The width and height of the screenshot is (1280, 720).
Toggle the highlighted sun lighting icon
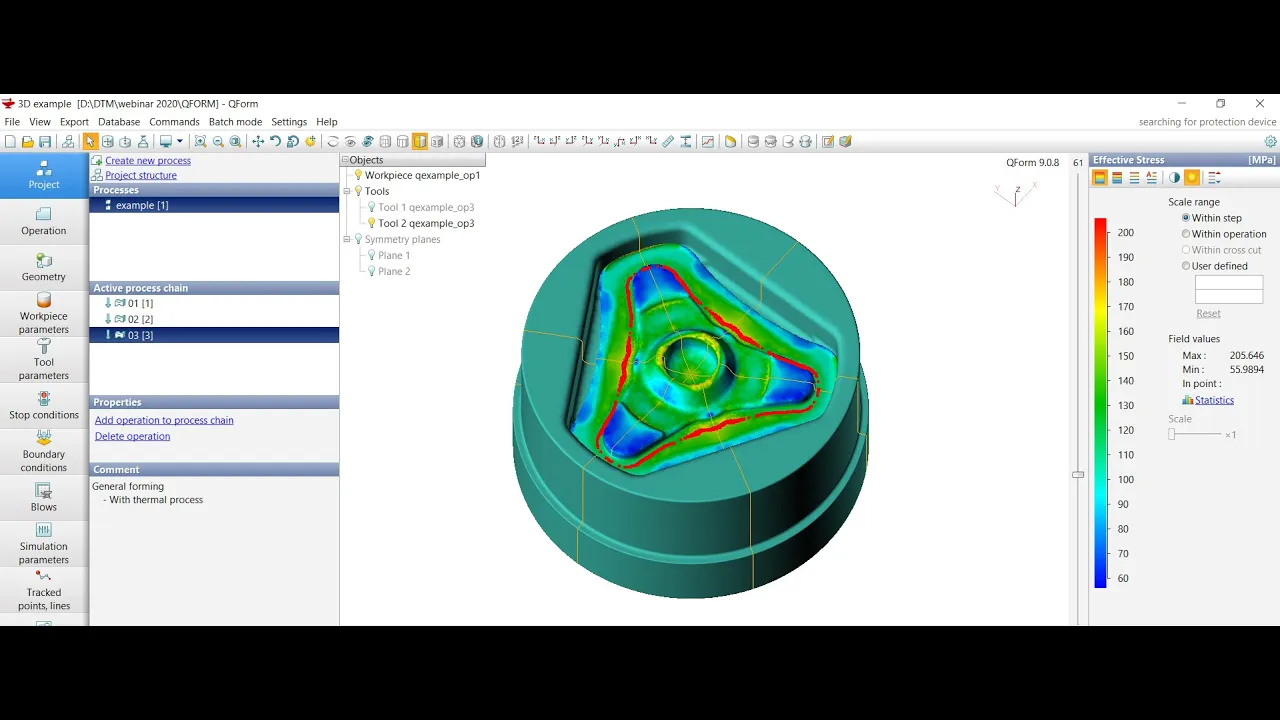tap(1192, 178)
